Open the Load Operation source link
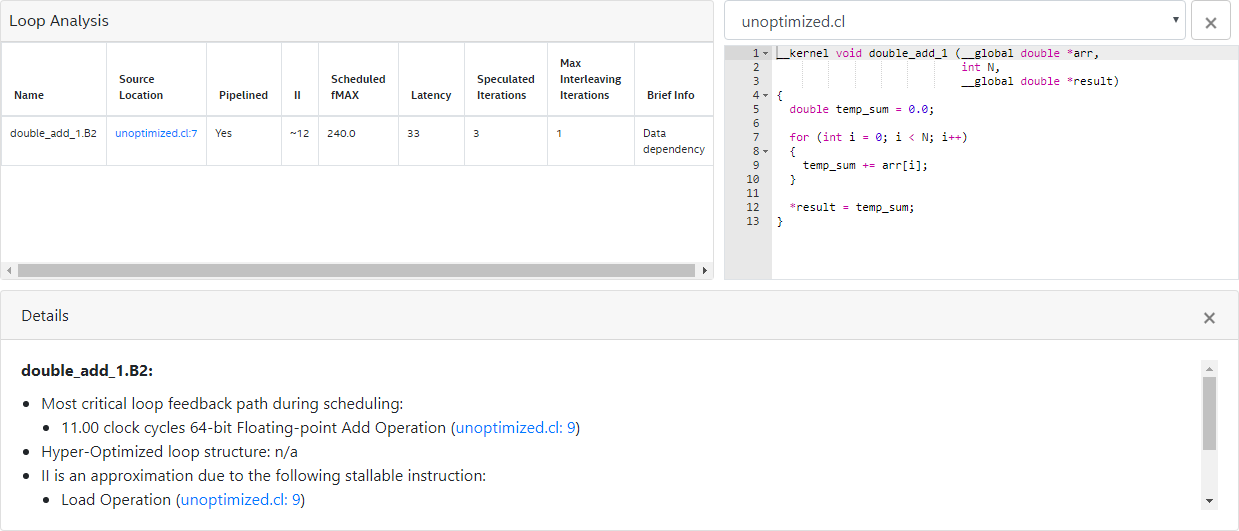 241,500
